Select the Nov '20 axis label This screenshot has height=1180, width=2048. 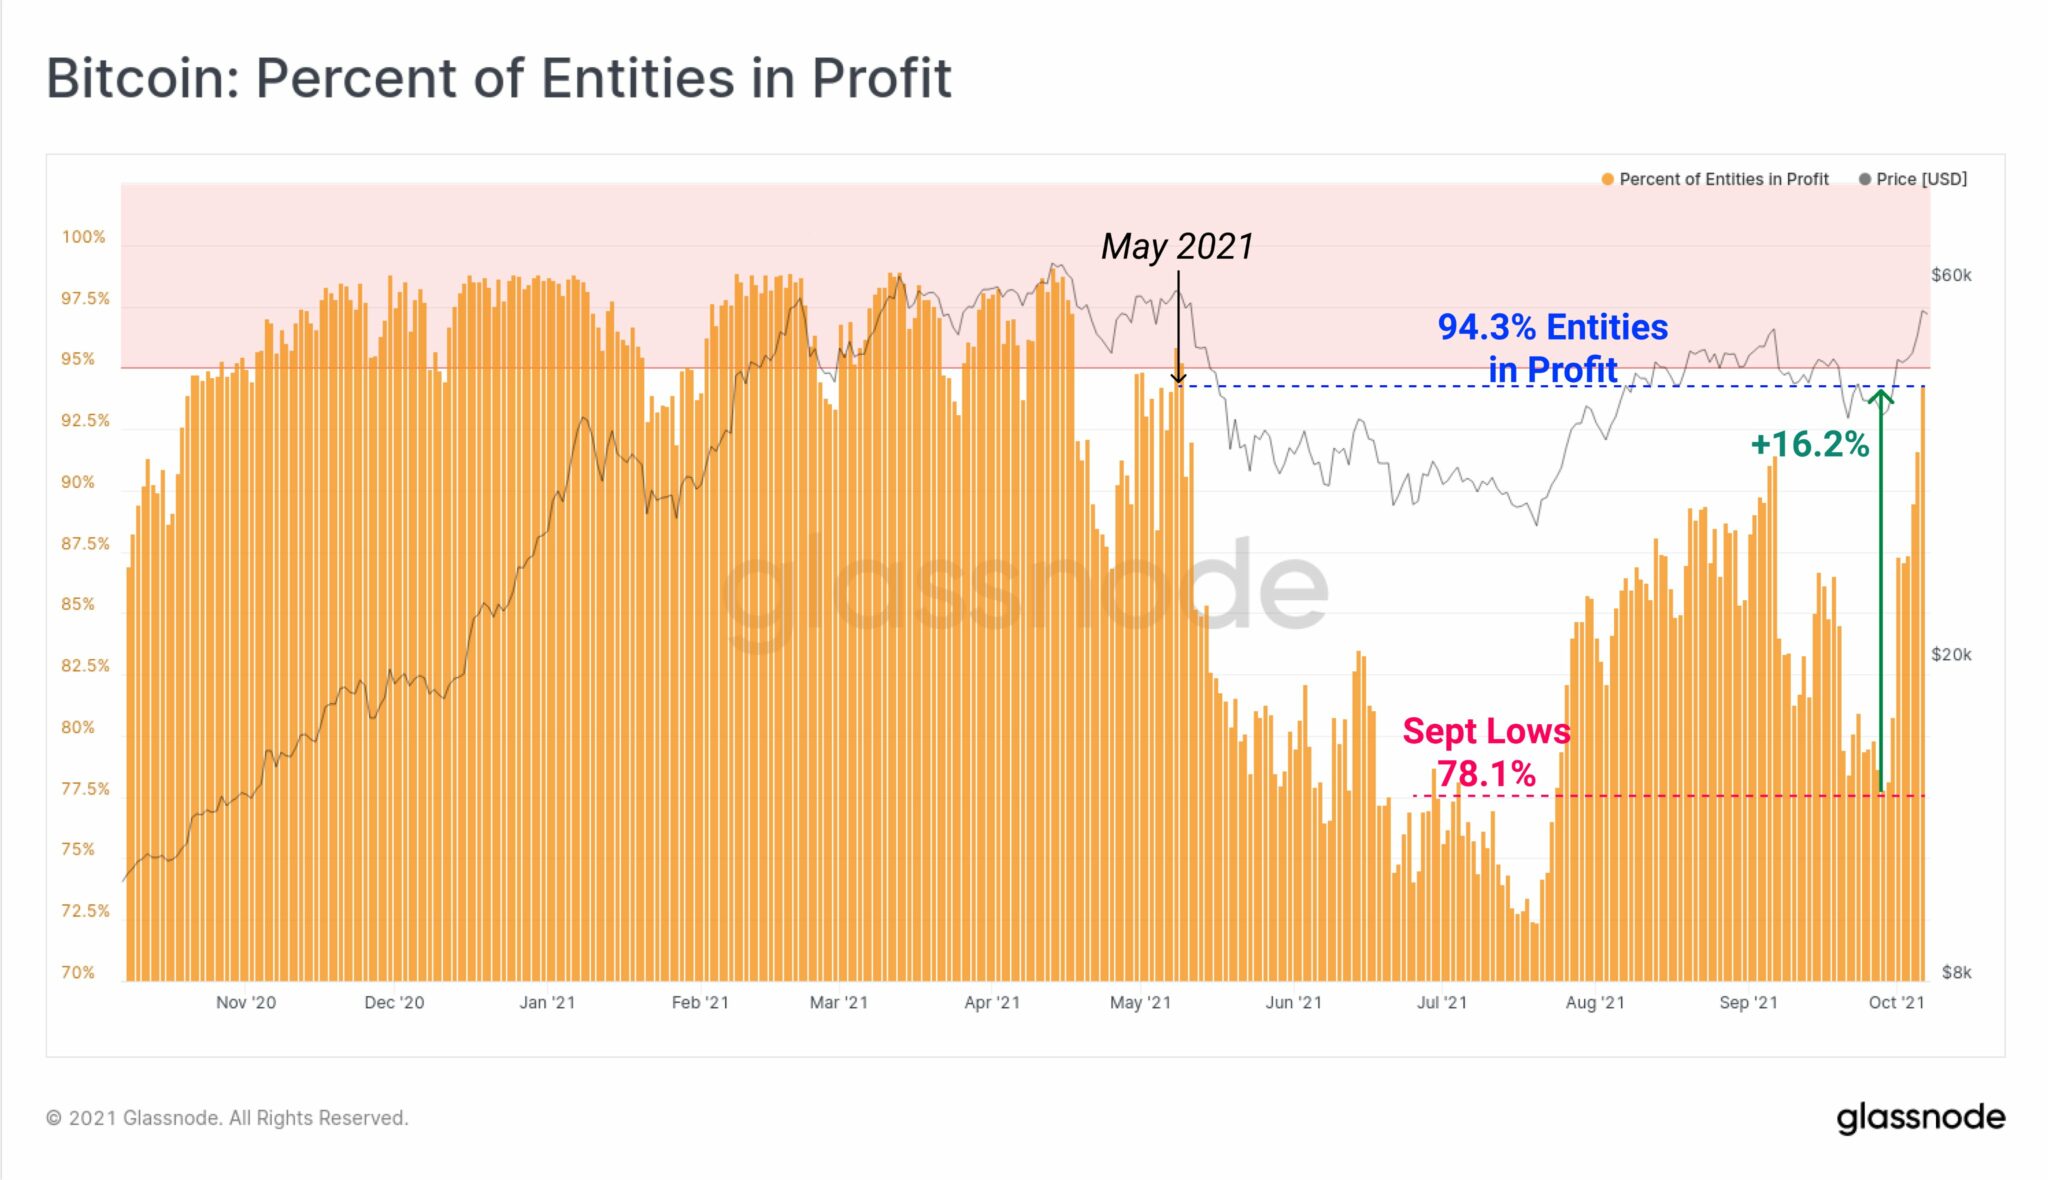[x=246, y=1002]
